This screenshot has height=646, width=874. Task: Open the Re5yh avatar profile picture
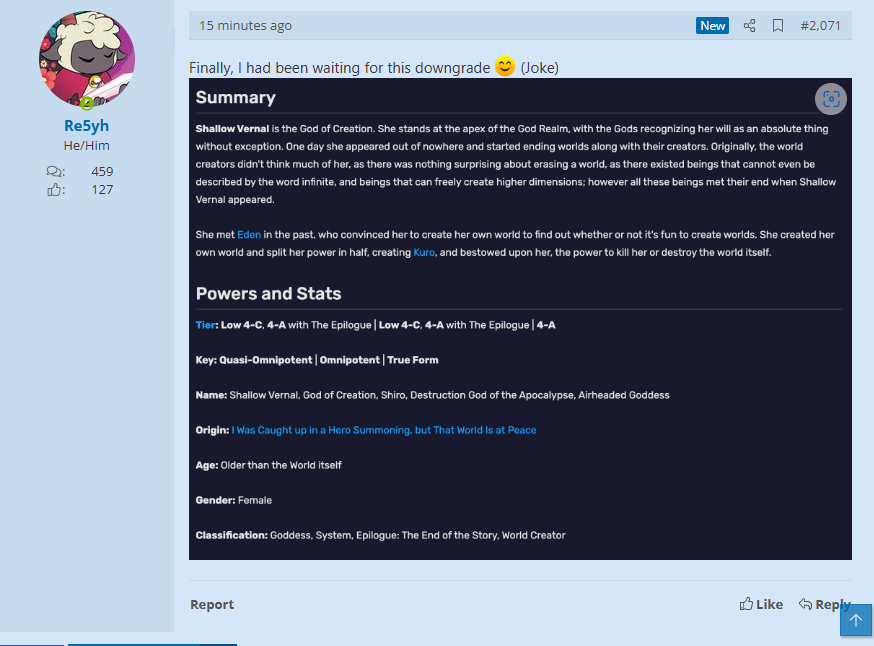(87, 59)
